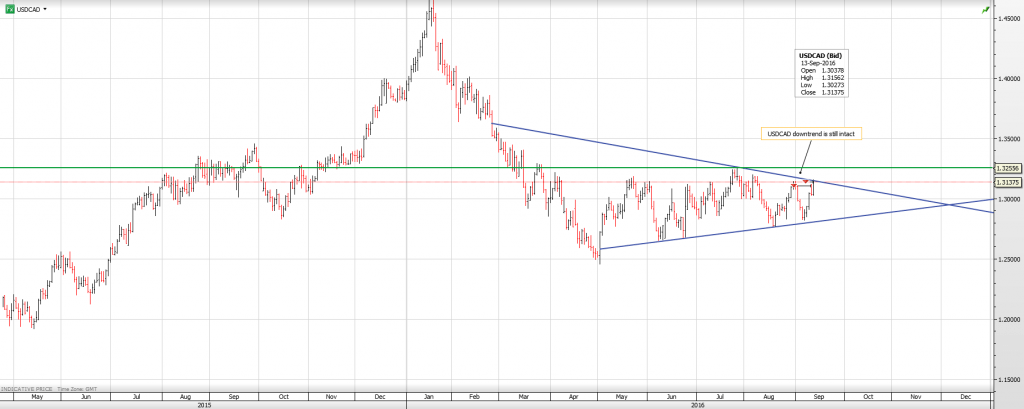Select the 1.31375 last-price tag on axis
This screenshot has height=409, width=1024.
tap(1007, 182)
